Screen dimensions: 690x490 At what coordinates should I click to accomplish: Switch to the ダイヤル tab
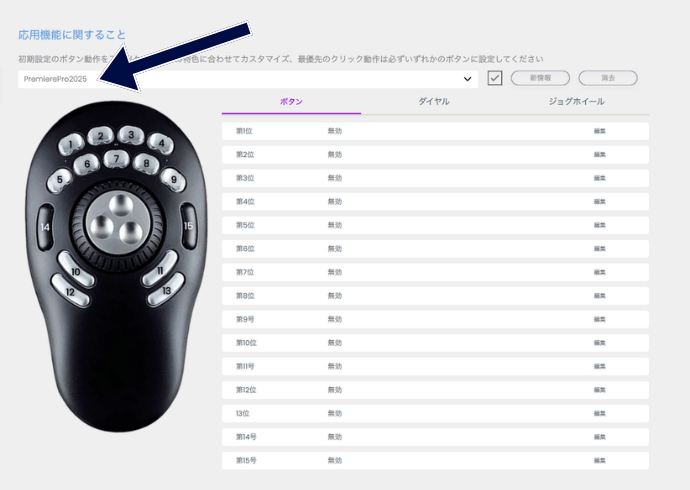(433, 102)
